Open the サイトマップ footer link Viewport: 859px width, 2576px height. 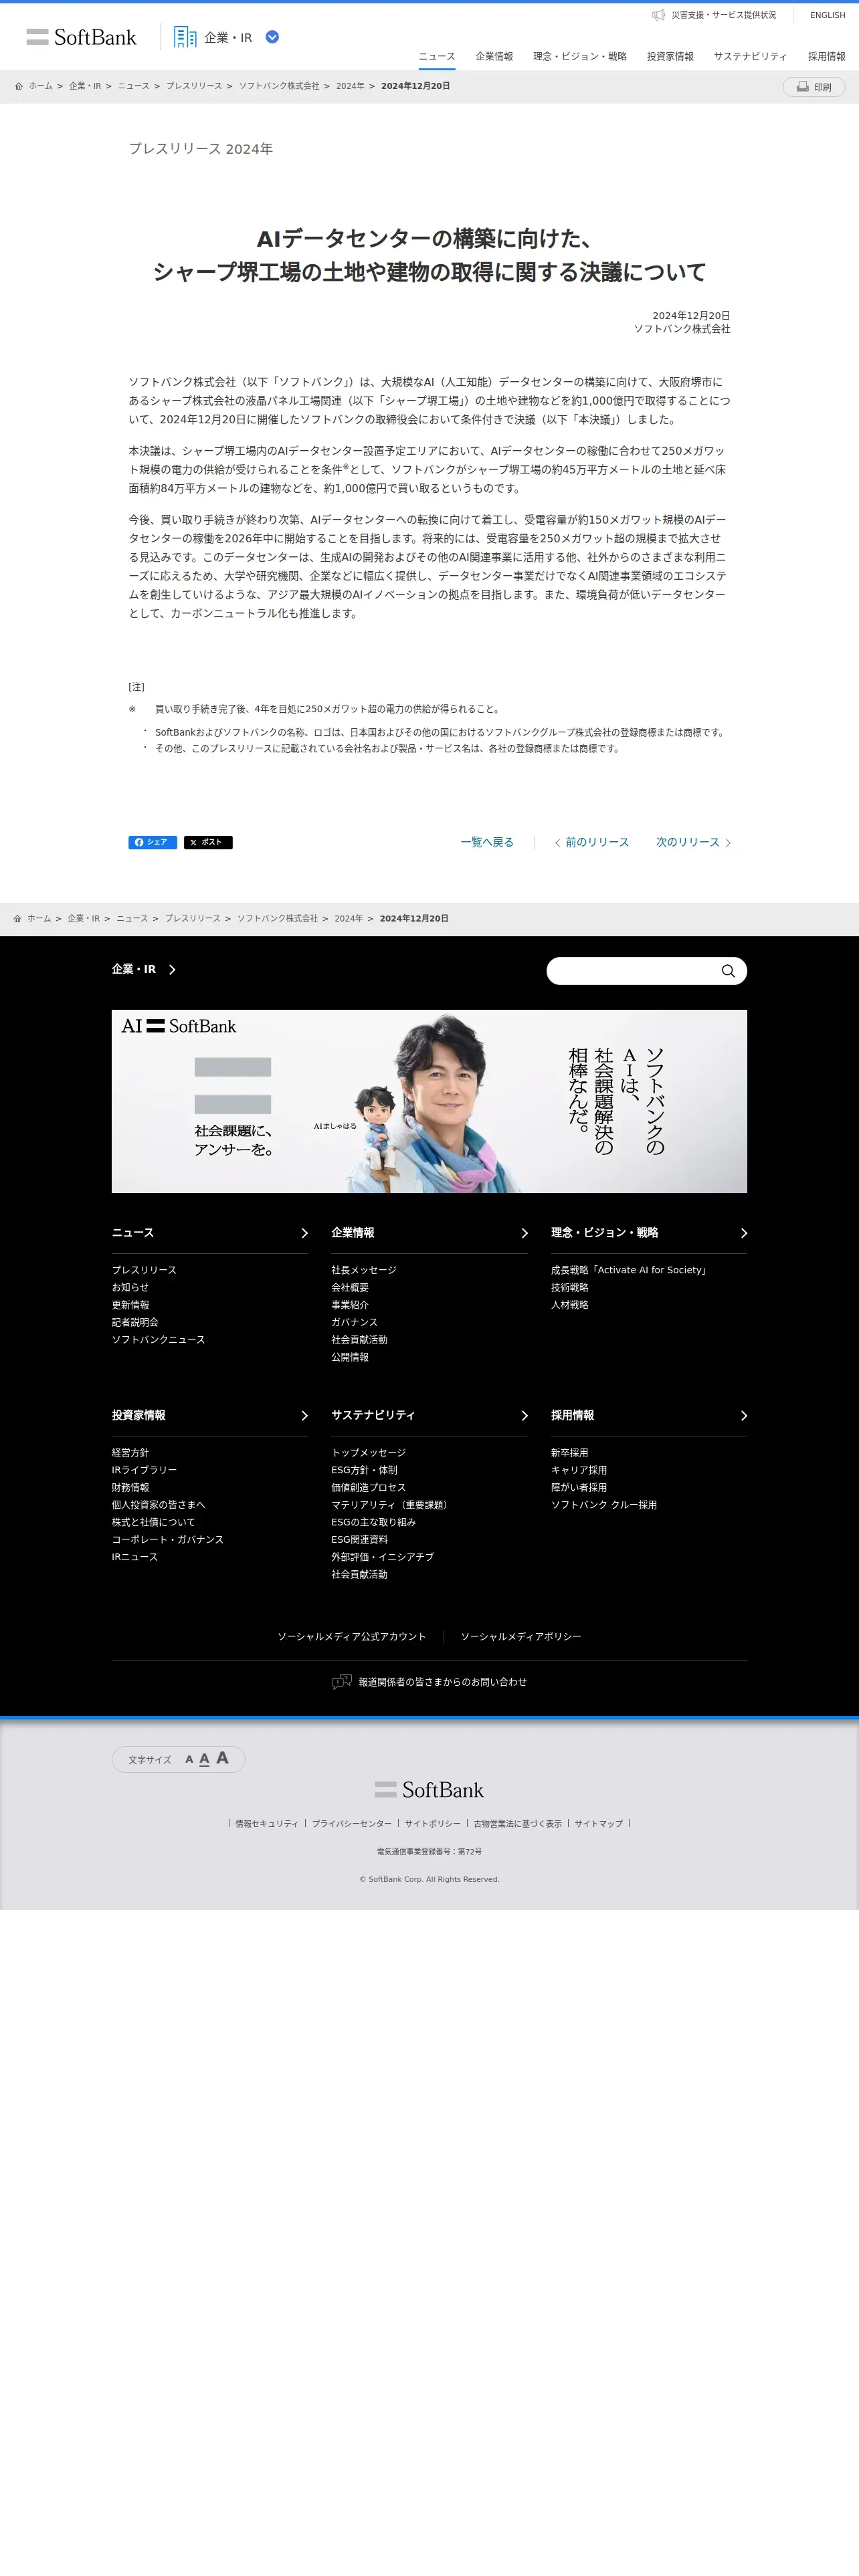tap(599, 1824)
